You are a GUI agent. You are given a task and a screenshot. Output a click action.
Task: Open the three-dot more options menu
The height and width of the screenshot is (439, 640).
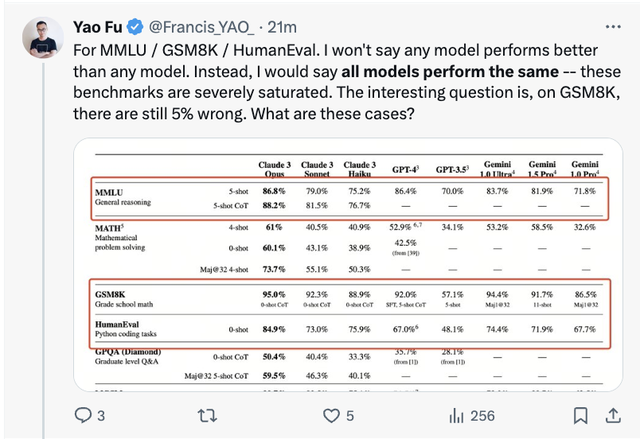pyautogui.click(x=613, y=25)
